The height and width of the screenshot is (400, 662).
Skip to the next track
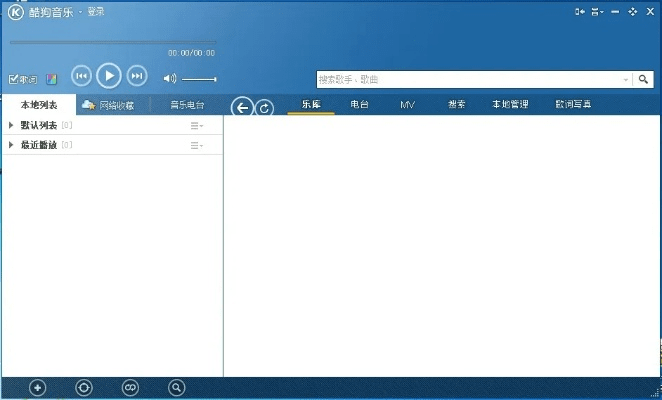click(138, 76)
